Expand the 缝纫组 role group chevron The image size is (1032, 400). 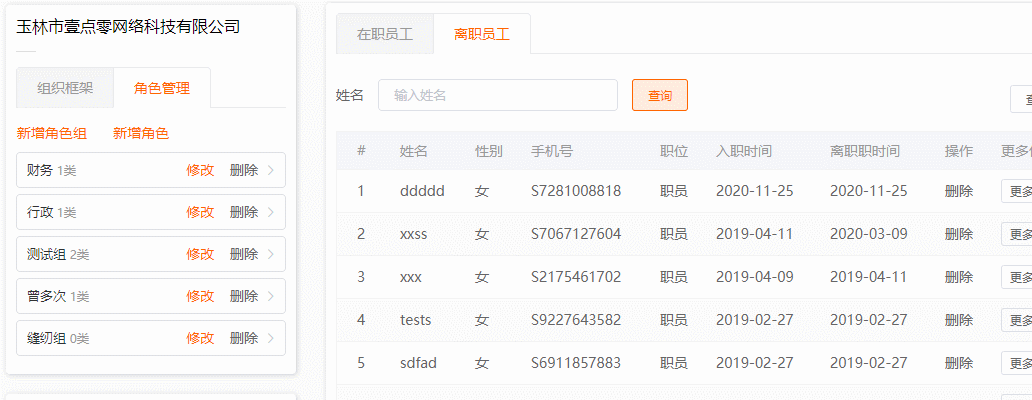click(x=271, y=339)
